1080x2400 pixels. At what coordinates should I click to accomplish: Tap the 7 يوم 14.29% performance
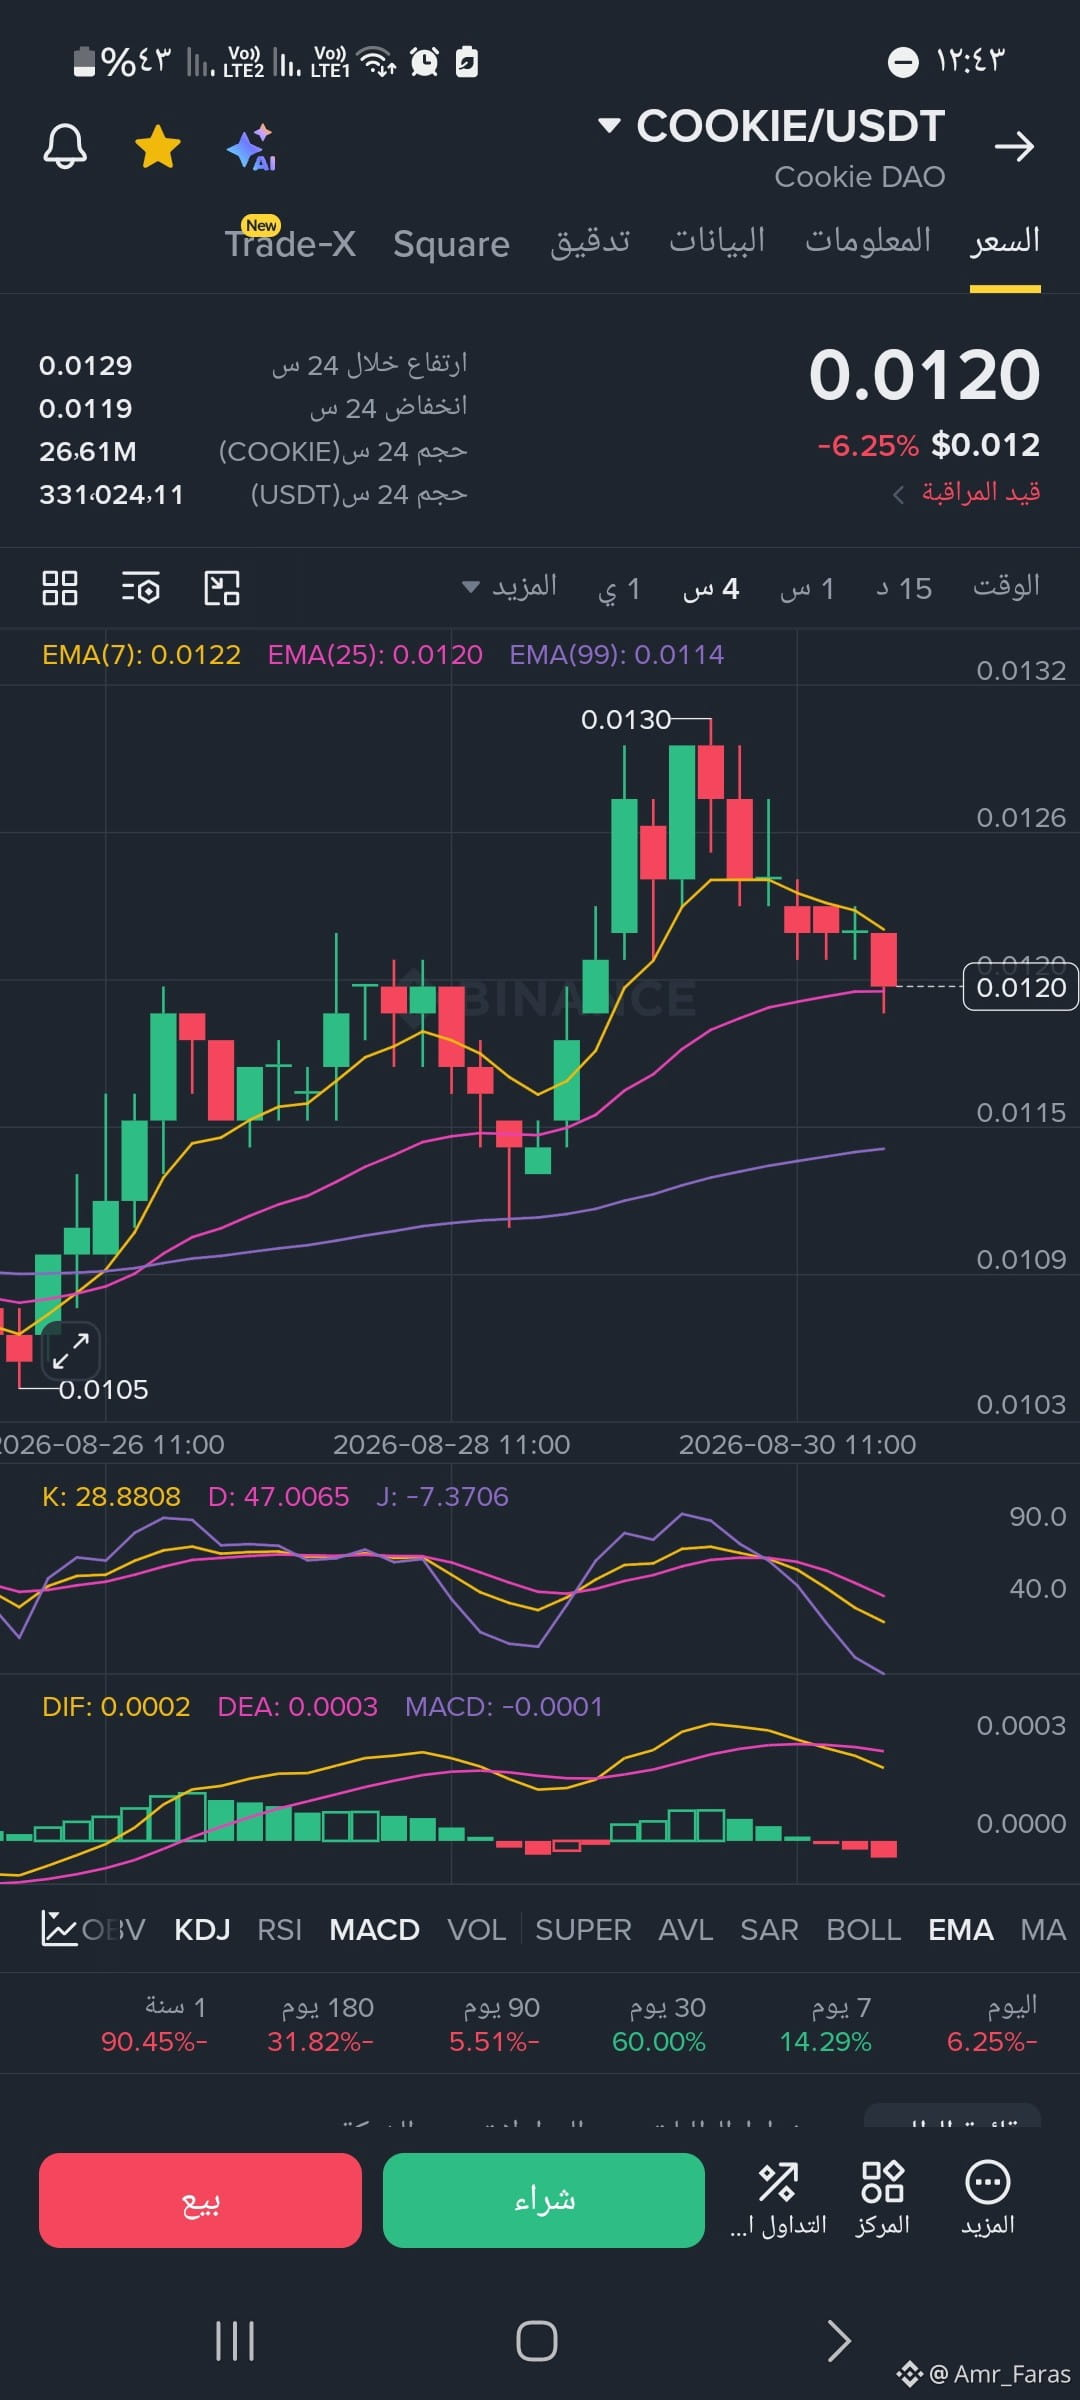point(826,2024)
